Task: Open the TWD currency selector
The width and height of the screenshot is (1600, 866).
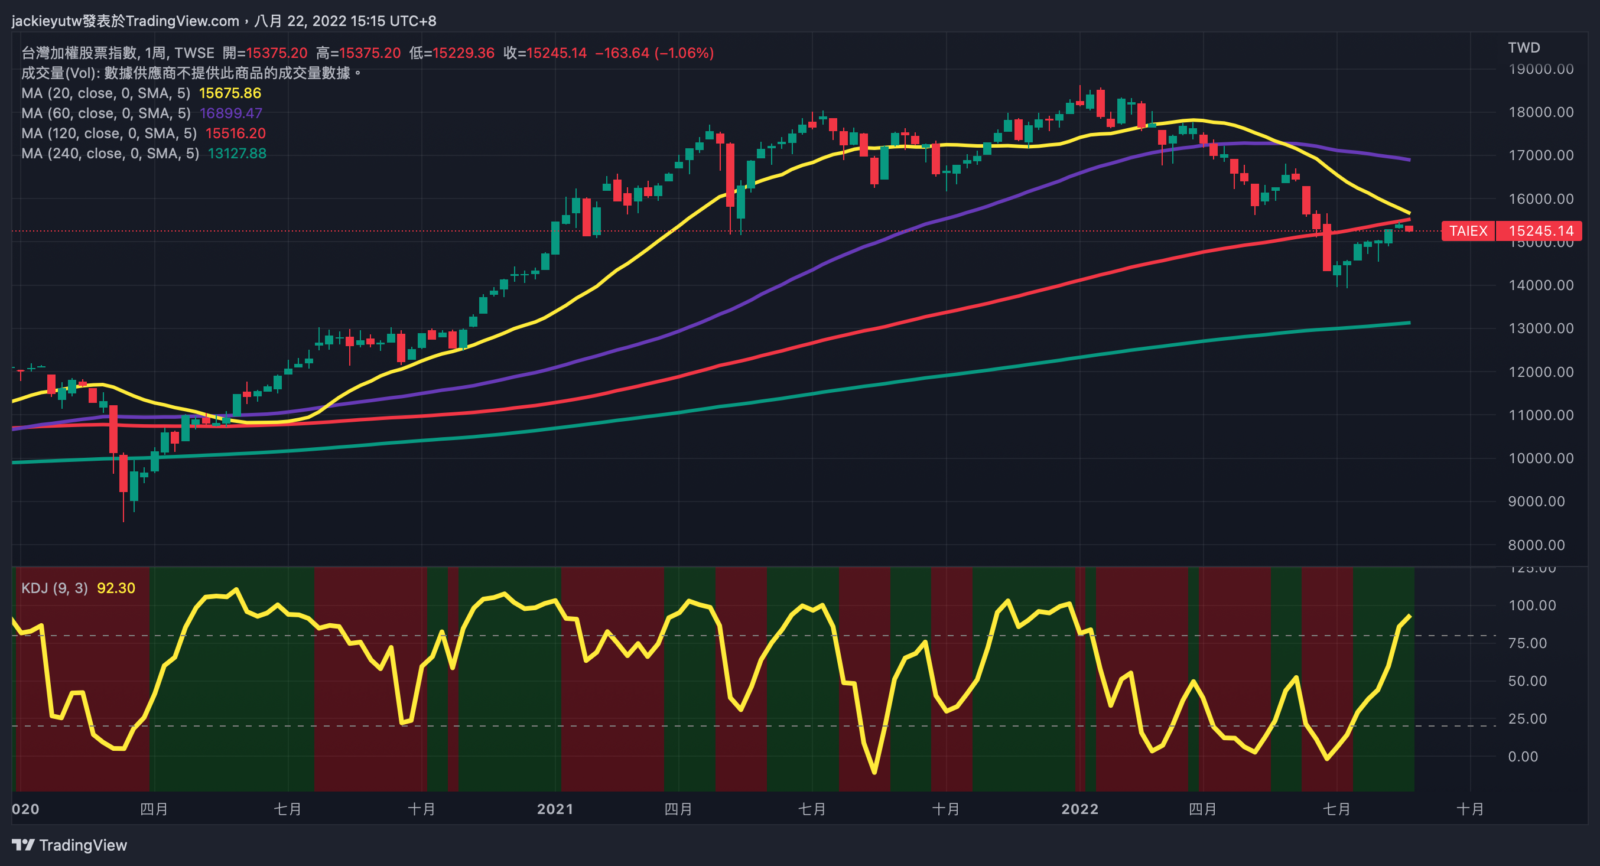Action: tap(1524, 47)
